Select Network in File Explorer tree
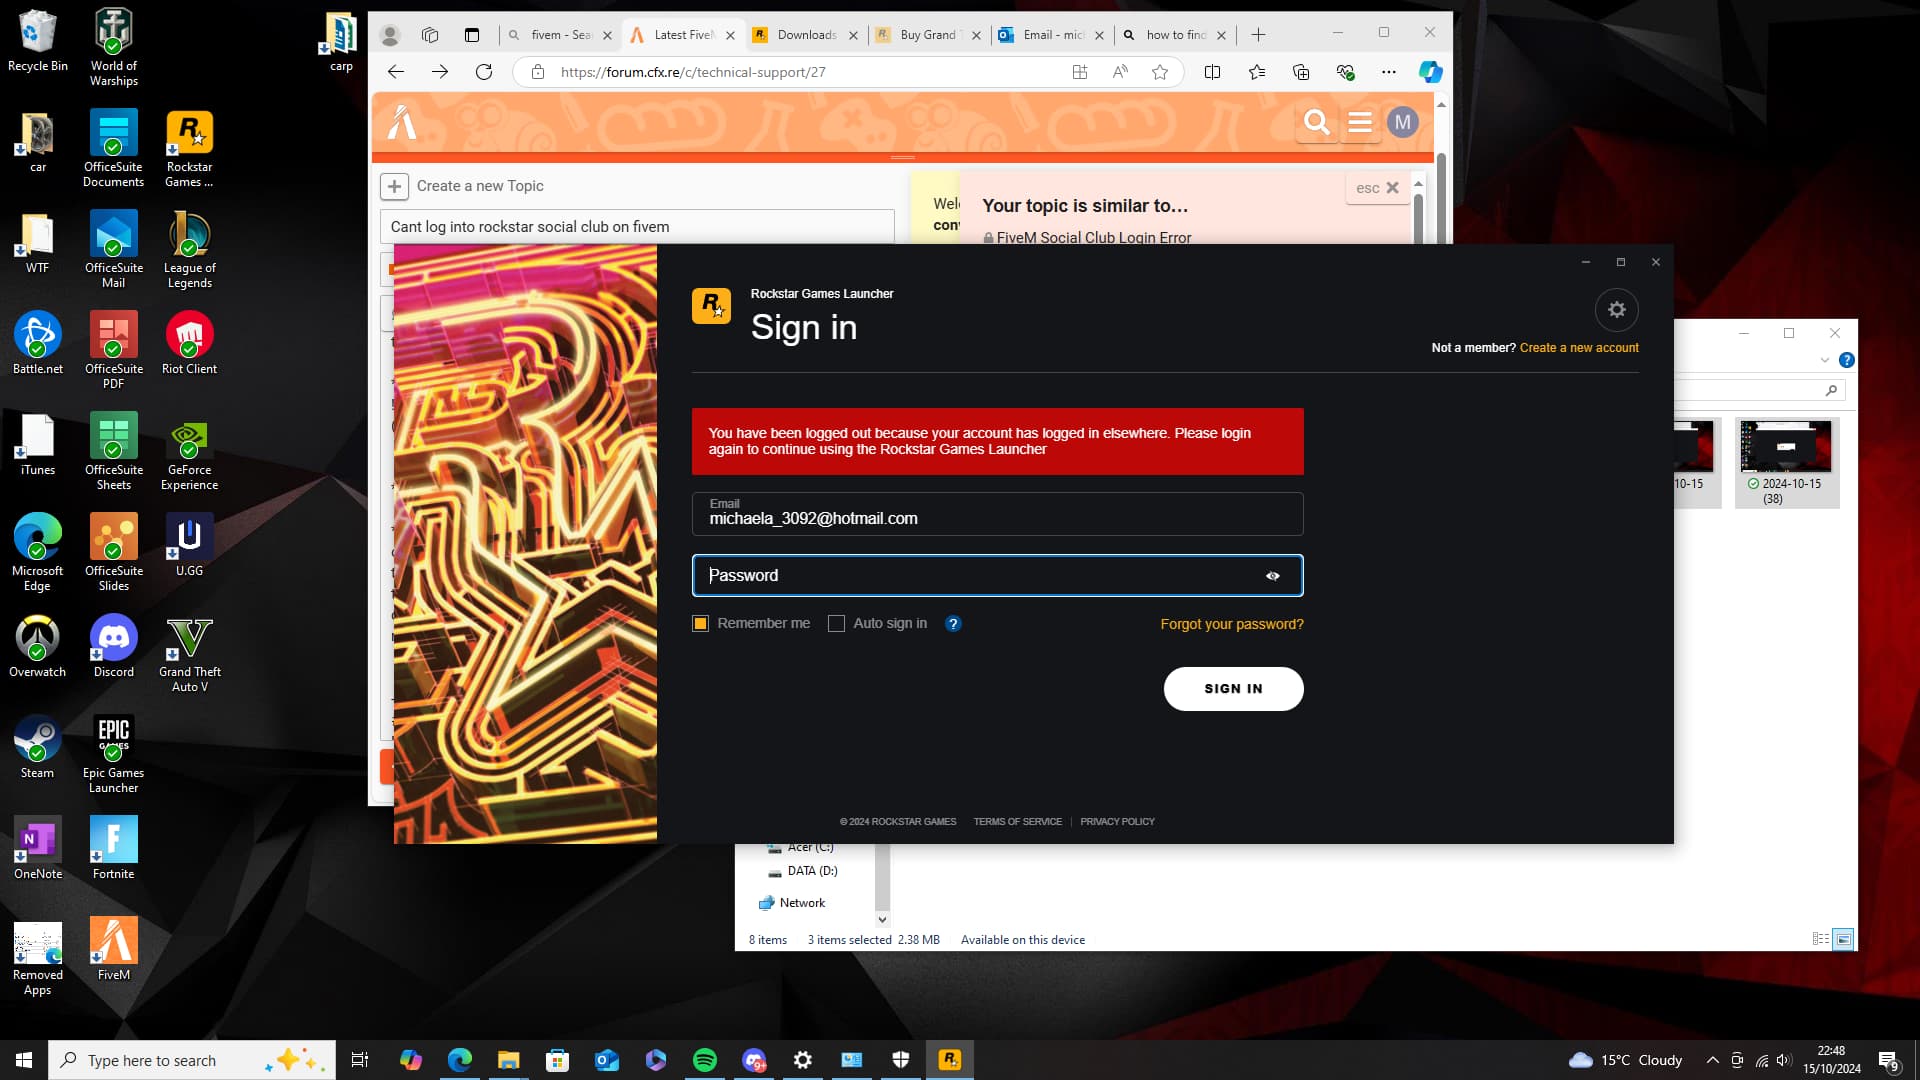Image resolution: width=1920 pixels, height=1080 pixels. (x=802, y=903)
